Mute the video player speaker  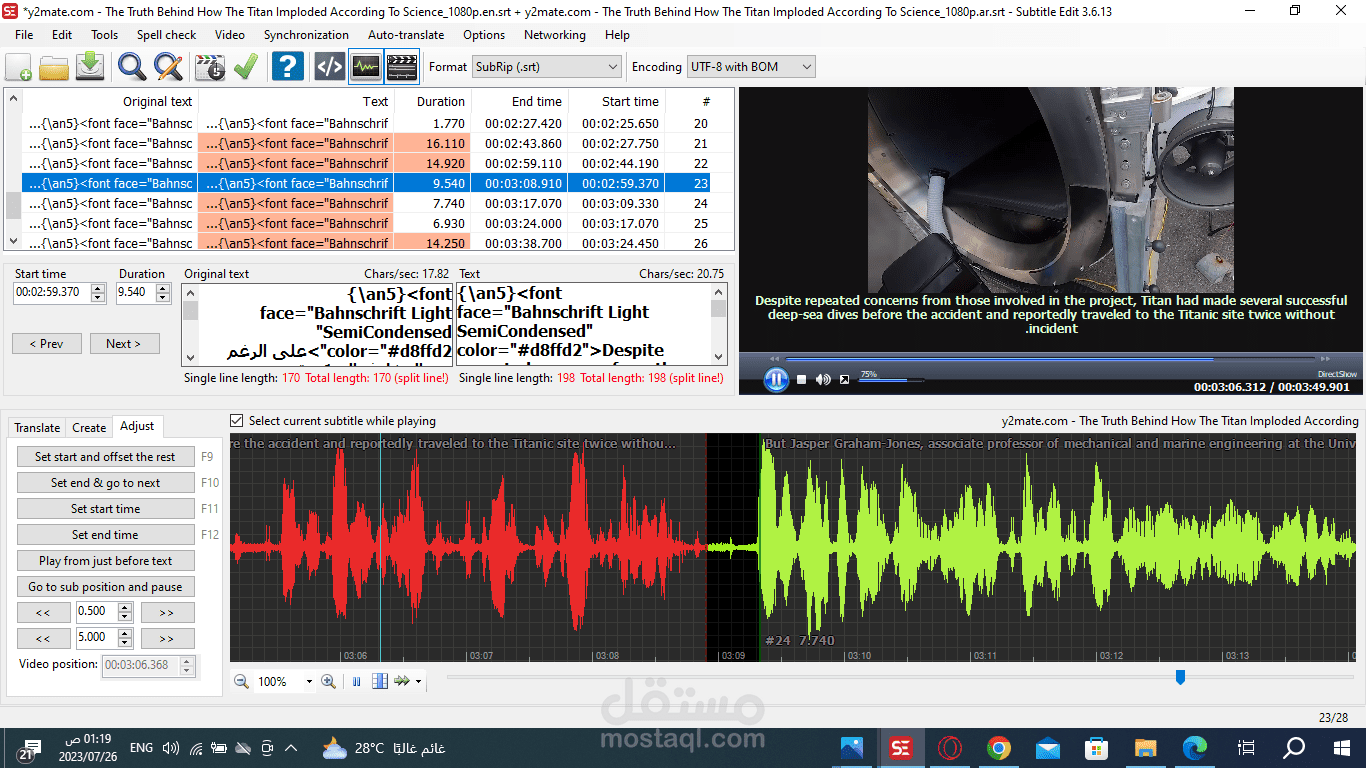pos(823,380)
